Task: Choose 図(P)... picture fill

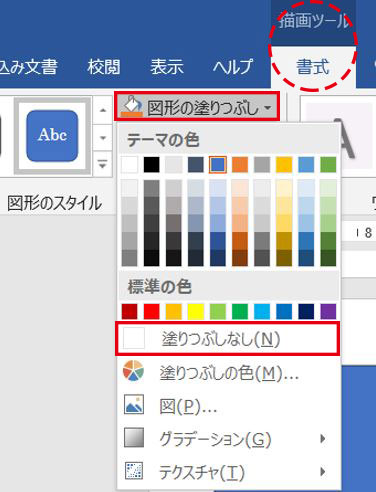Action: [x=228, y=406]
